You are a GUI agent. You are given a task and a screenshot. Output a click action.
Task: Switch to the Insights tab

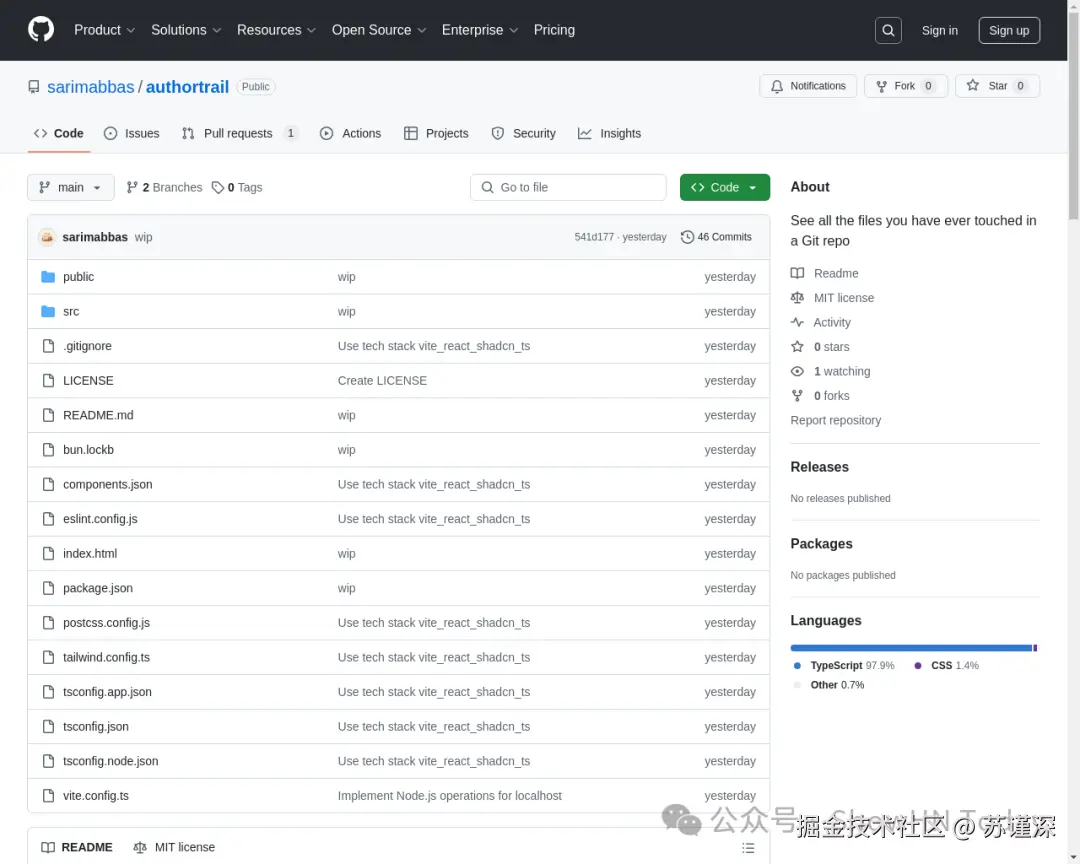coord(610,134)
